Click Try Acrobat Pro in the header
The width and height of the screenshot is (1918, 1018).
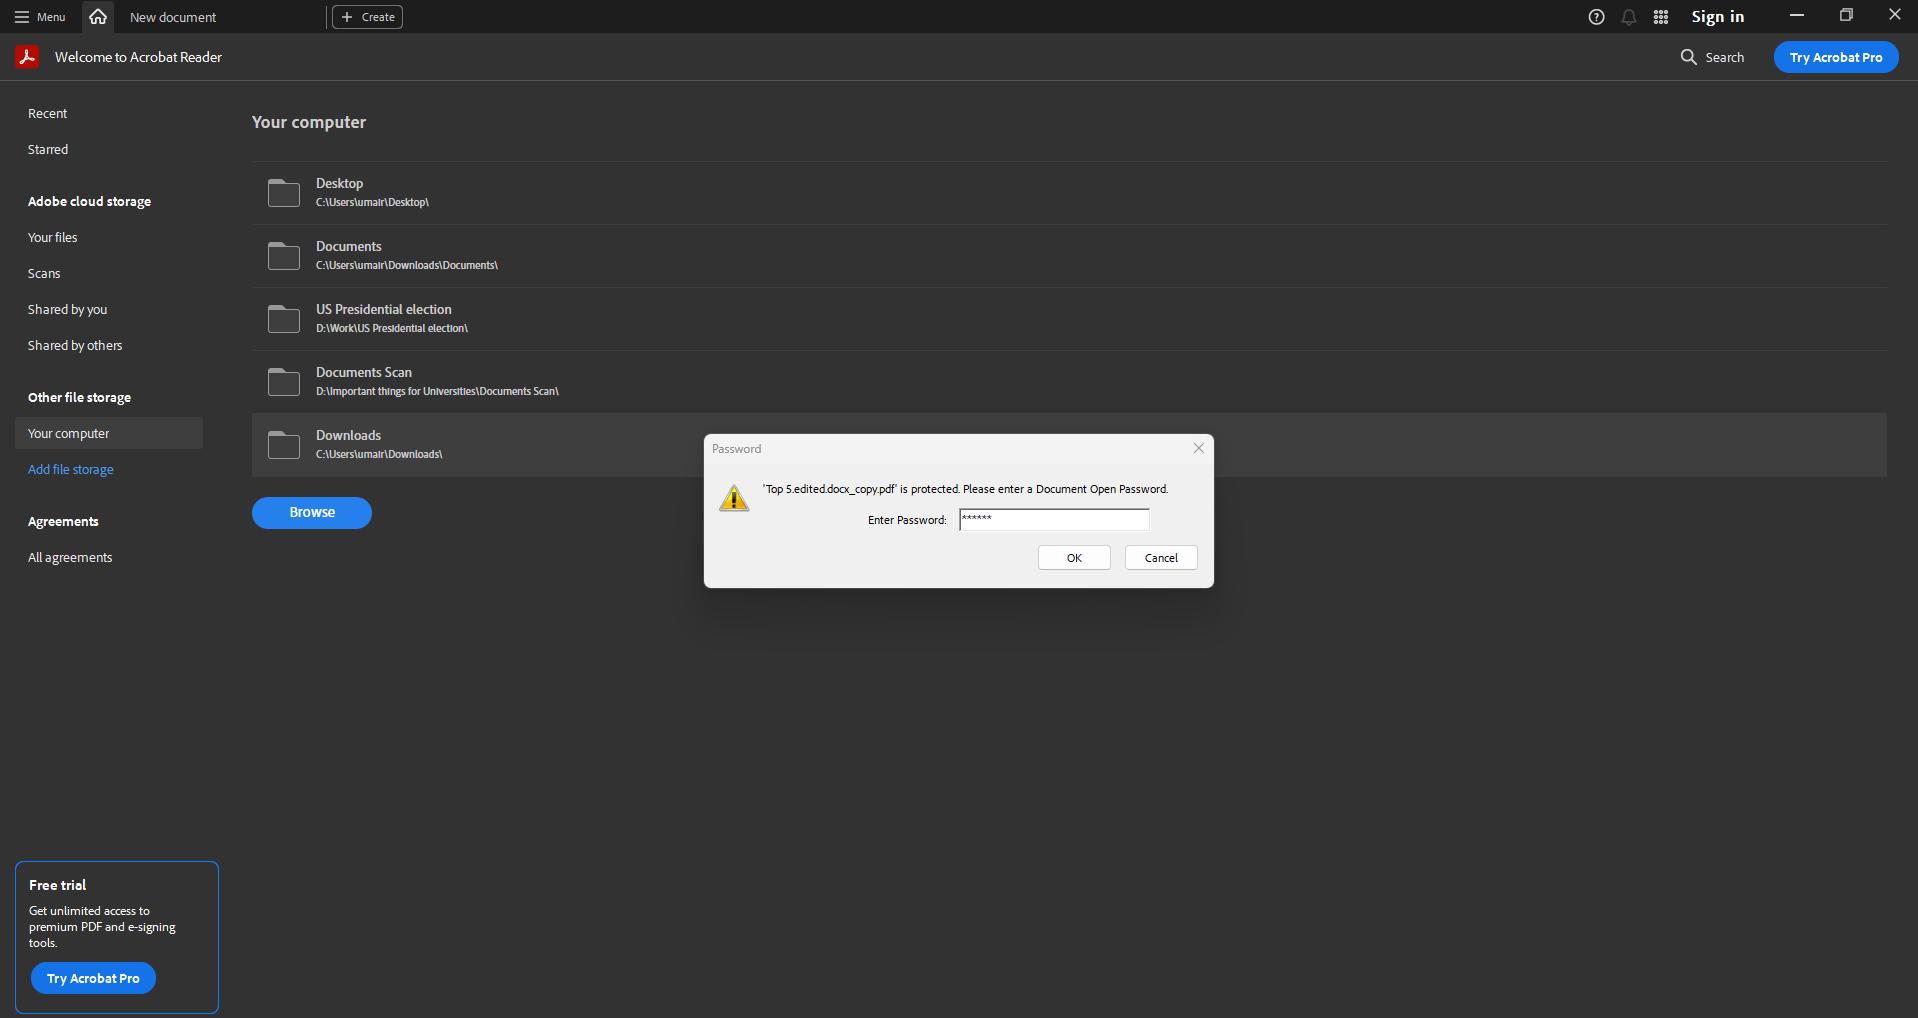(1836, 57)
